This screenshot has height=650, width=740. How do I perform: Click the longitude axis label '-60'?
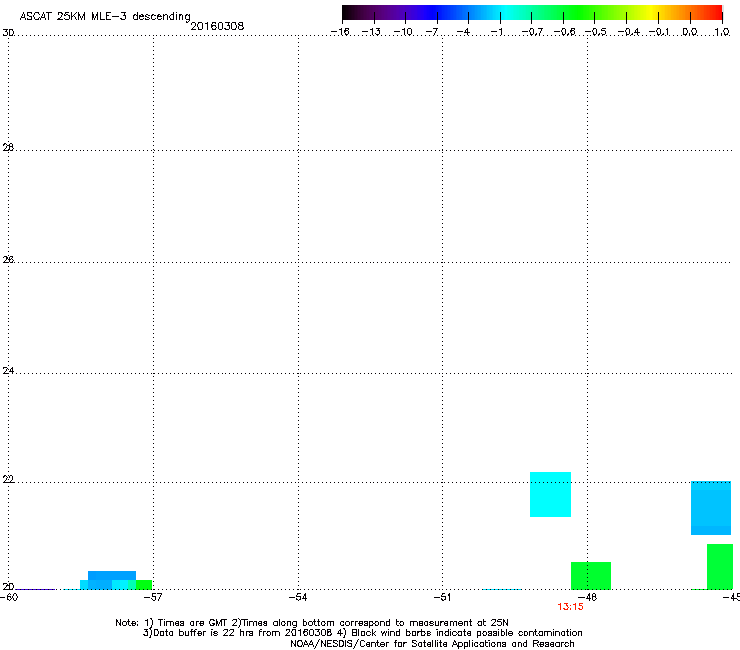point(9,597)
